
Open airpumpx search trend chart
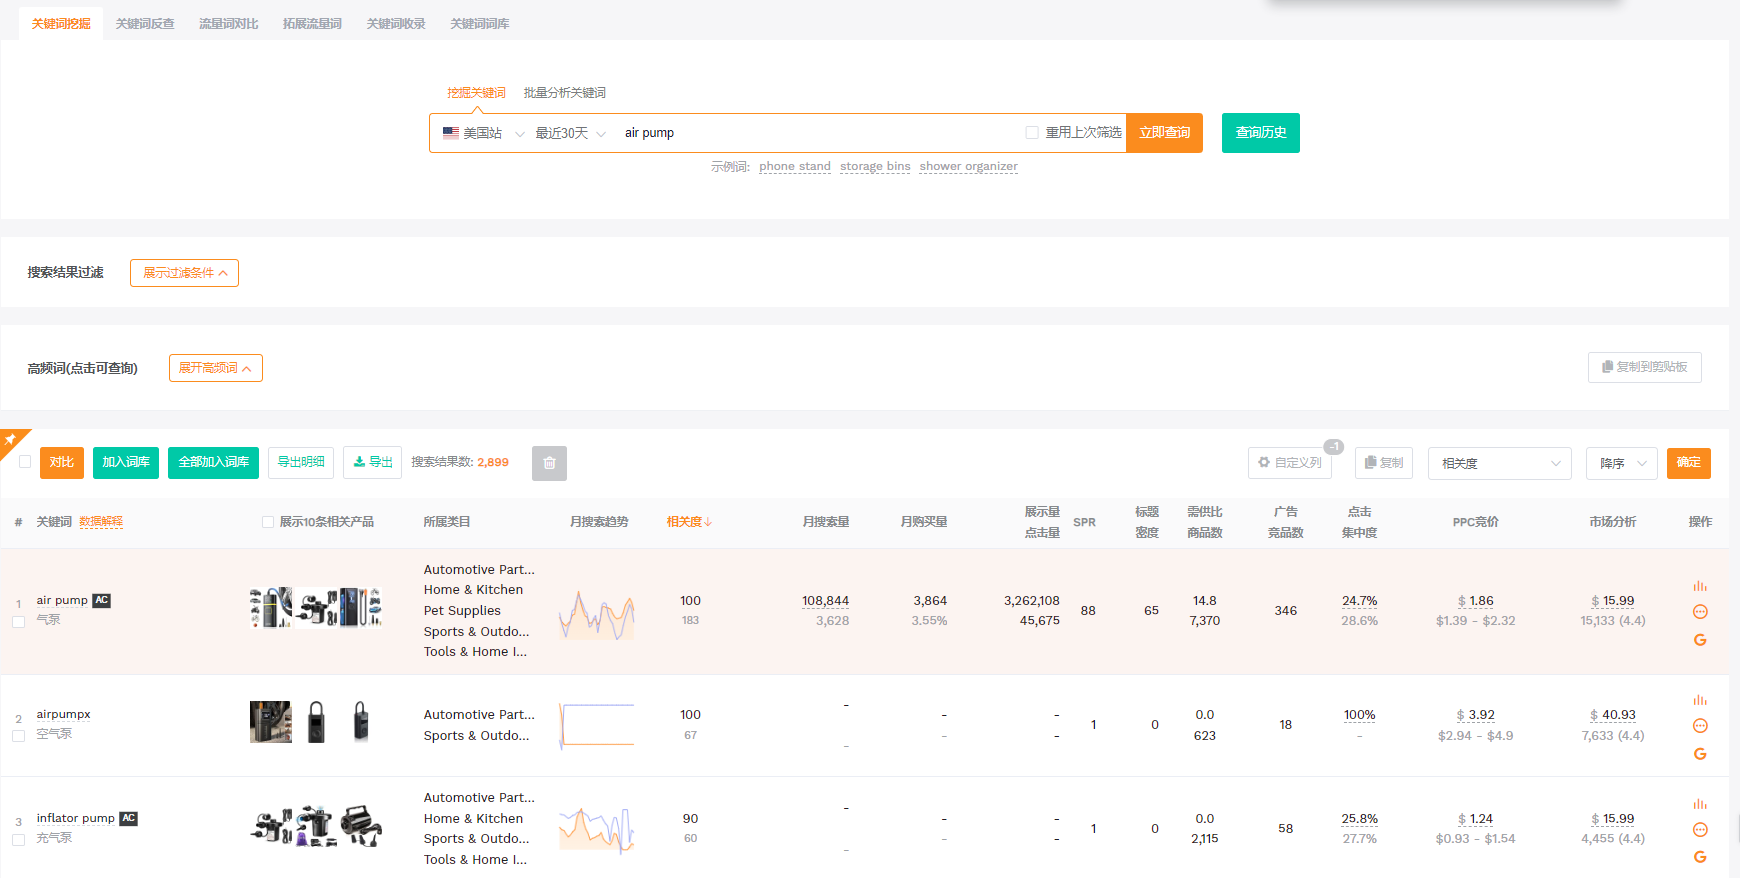coord(597,725)
